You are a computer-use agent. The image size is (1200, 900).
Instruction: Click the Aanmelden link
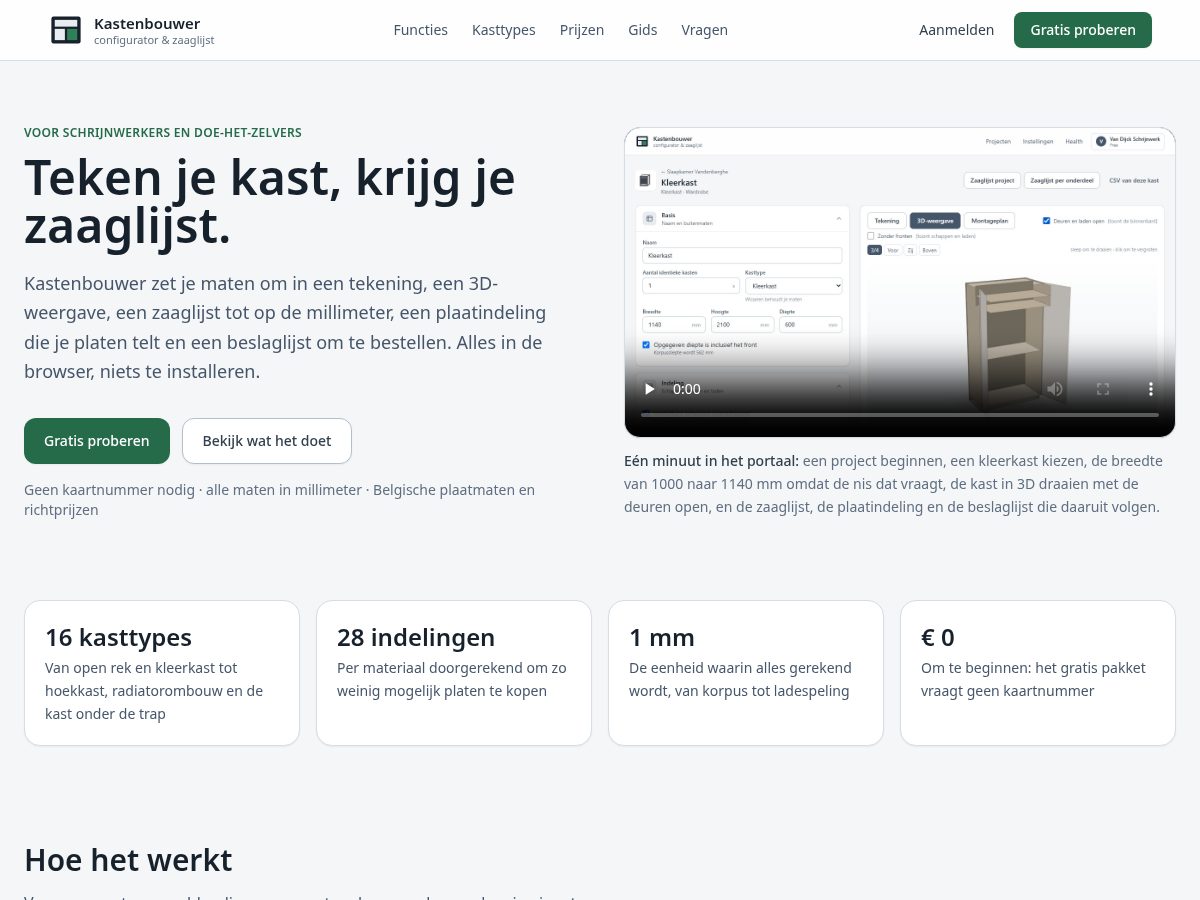(x=957, y=30)
